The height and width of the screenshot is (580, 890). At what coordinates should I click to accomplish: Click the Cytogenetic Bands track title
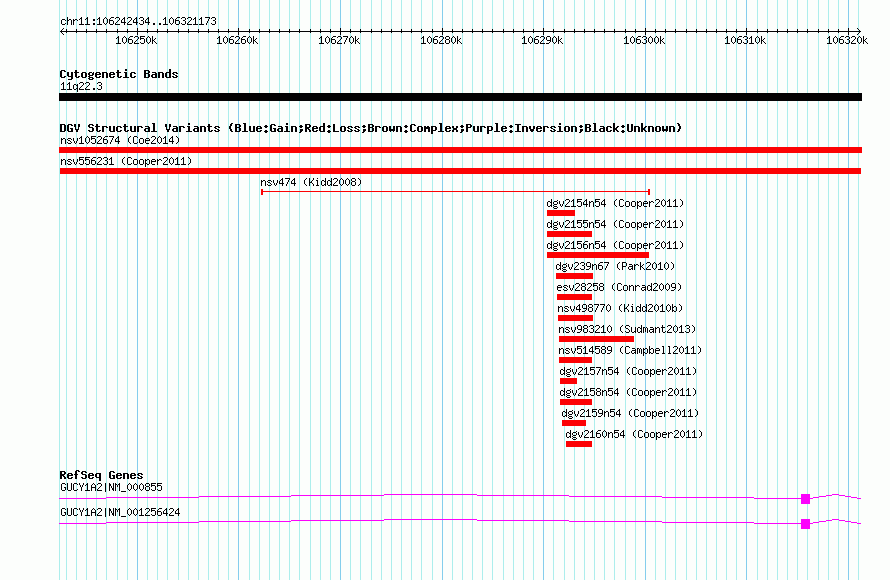(119, 74)
